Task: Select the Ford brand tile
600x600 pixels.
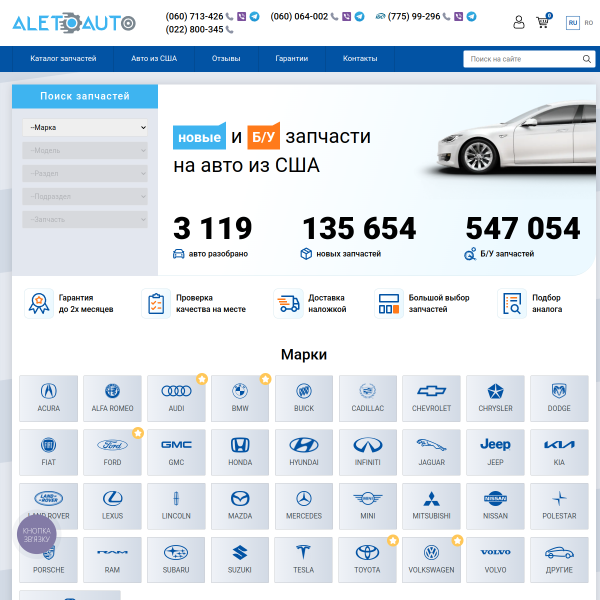Action: pos(112,452)
